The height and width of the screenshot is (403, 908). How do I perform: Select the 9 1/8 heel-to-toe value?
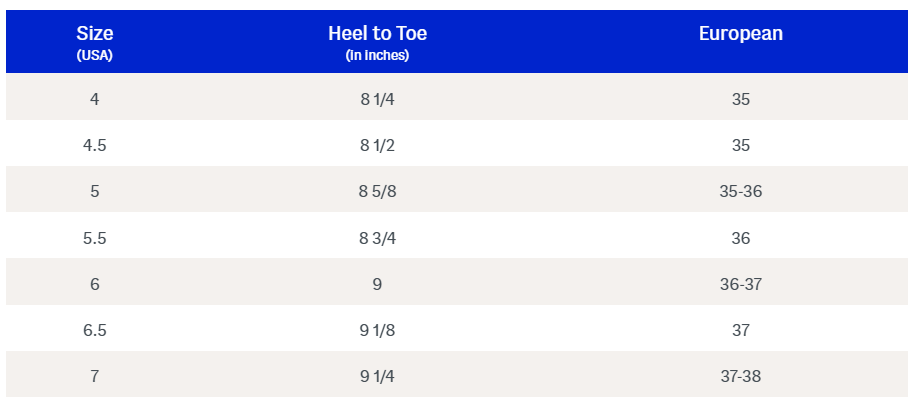point(377,330)
